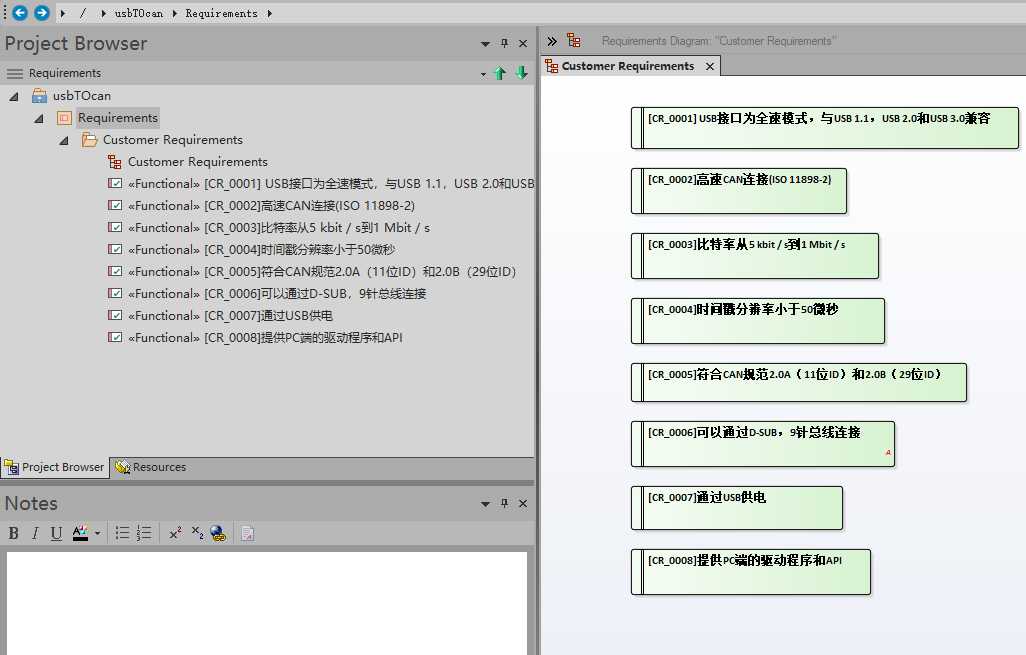Select the usbTOcan model icon
This screenshot has width=1026, height=655.
[39, 96]
